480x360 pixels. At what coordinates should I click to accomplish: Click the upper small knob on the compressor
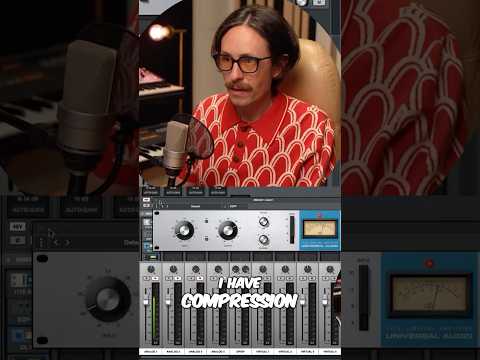coord(264,222)
